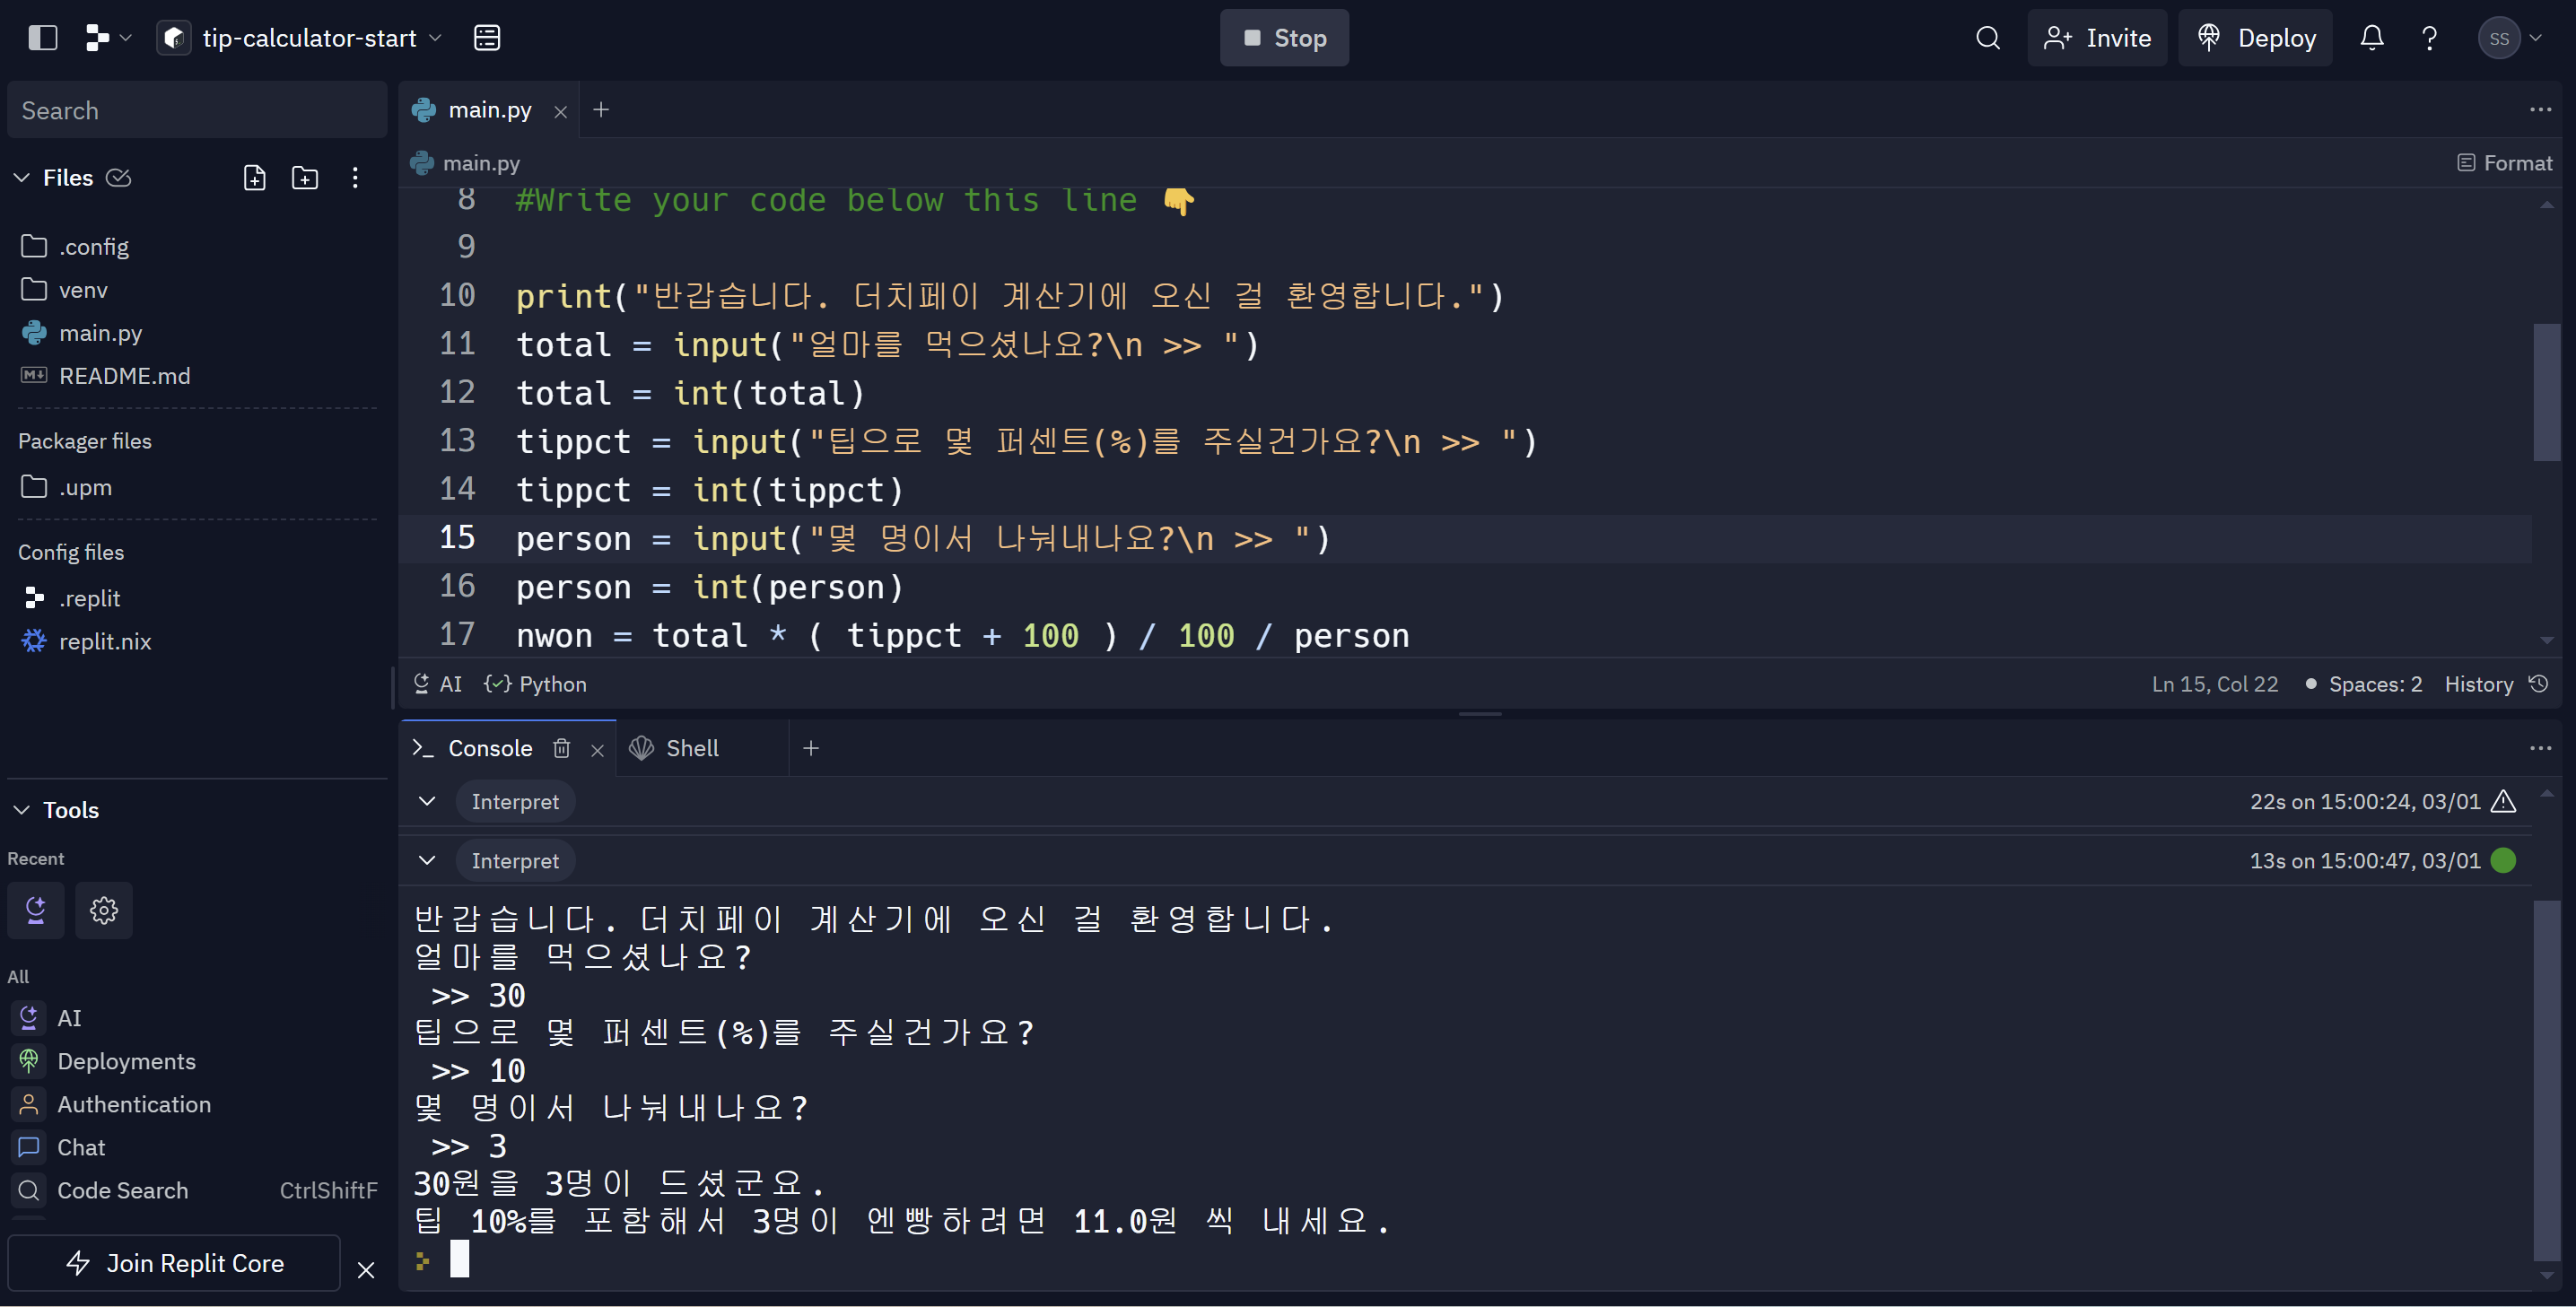Clear console with trash icon
2576x1307 pixels.
(x=562, y=748)
